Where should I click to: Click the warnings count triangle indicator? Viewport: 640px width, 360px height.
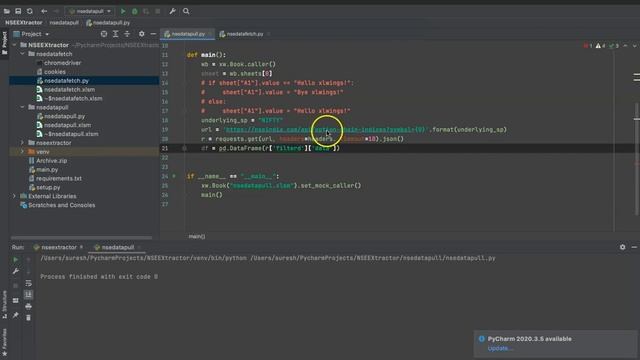point(600,46)
